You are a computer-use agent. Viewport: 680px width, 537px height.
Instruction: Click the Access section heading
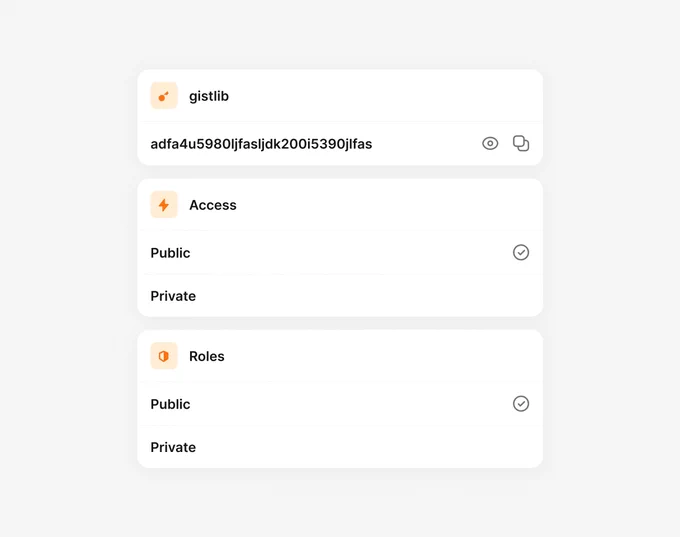212,205
